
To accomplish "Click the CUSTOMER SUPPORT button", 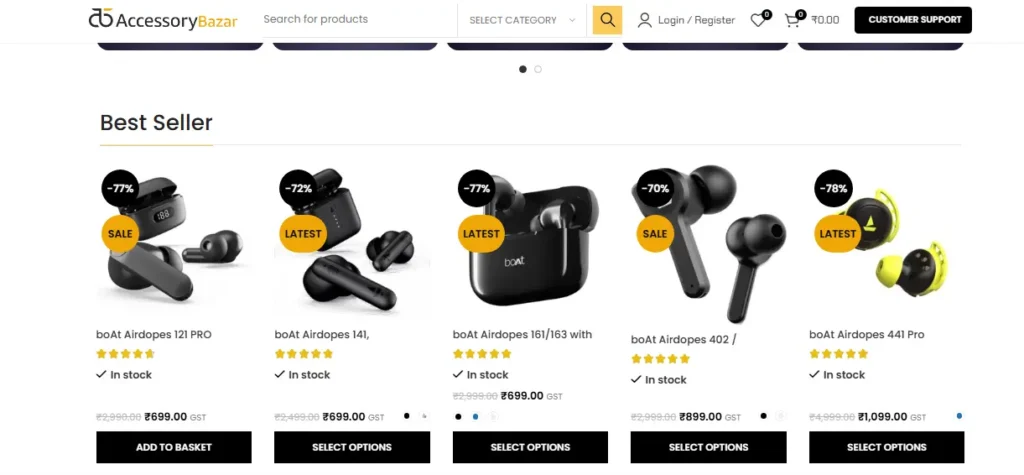I will pyautogui.click(x=913, y=20).
